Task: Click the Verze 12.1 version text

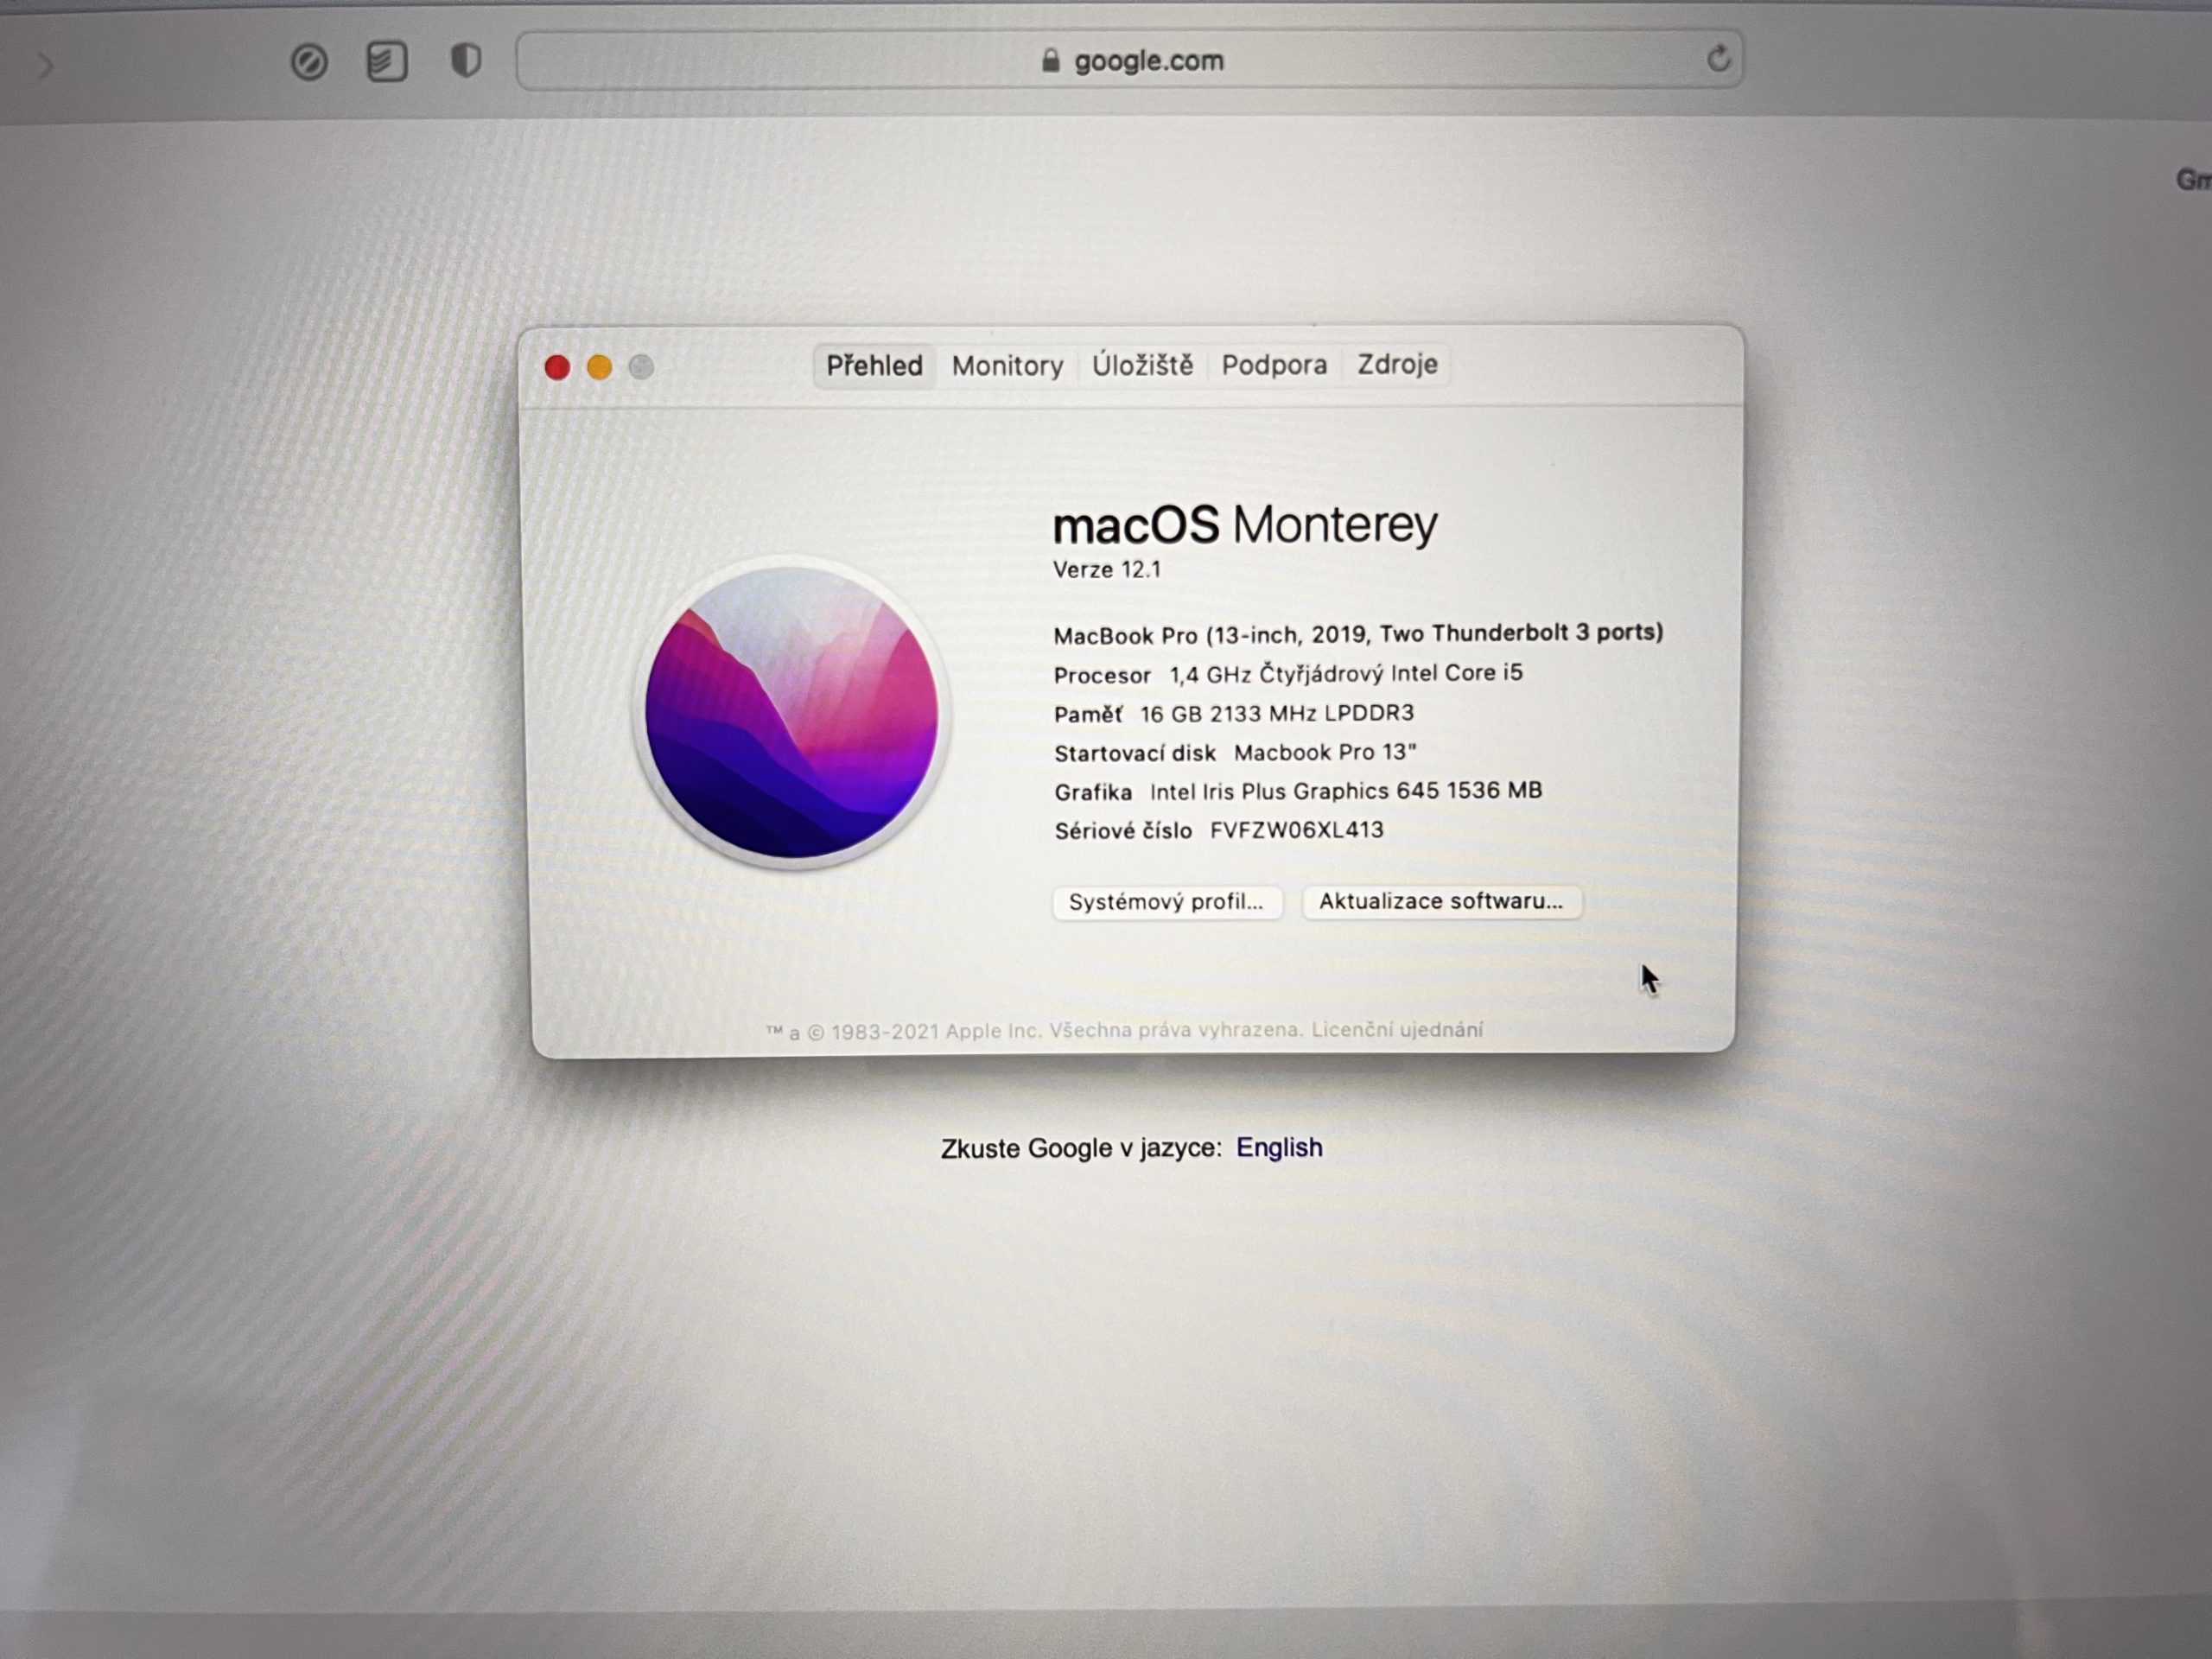Action: tap(1106, 570)
